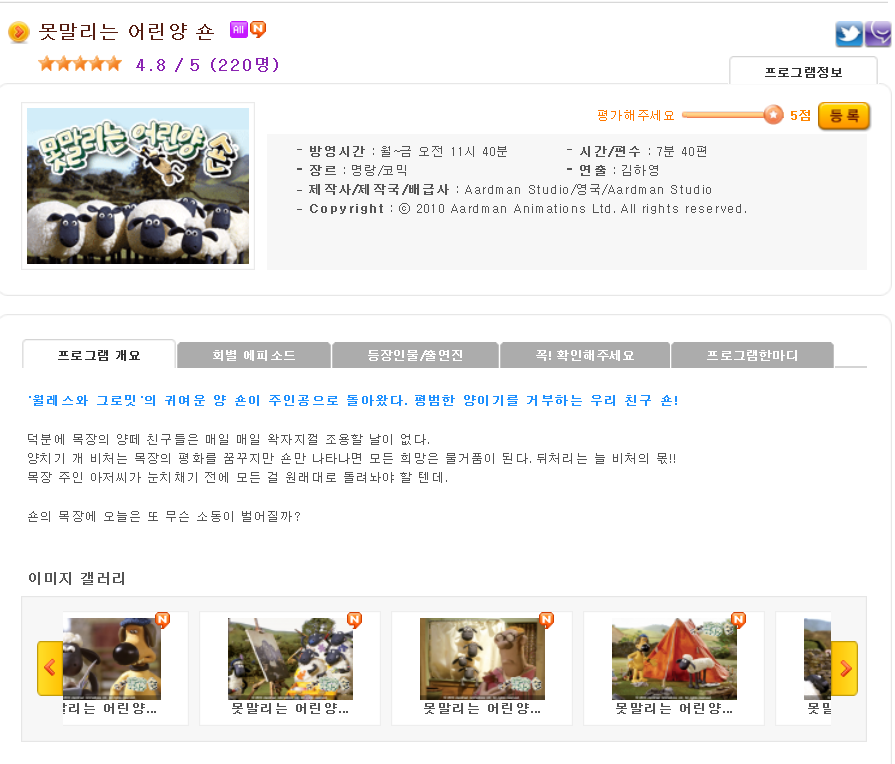Switch to the 프로그램한마디 tab
The width and height of the screenshot is (895, 764).
752,355
